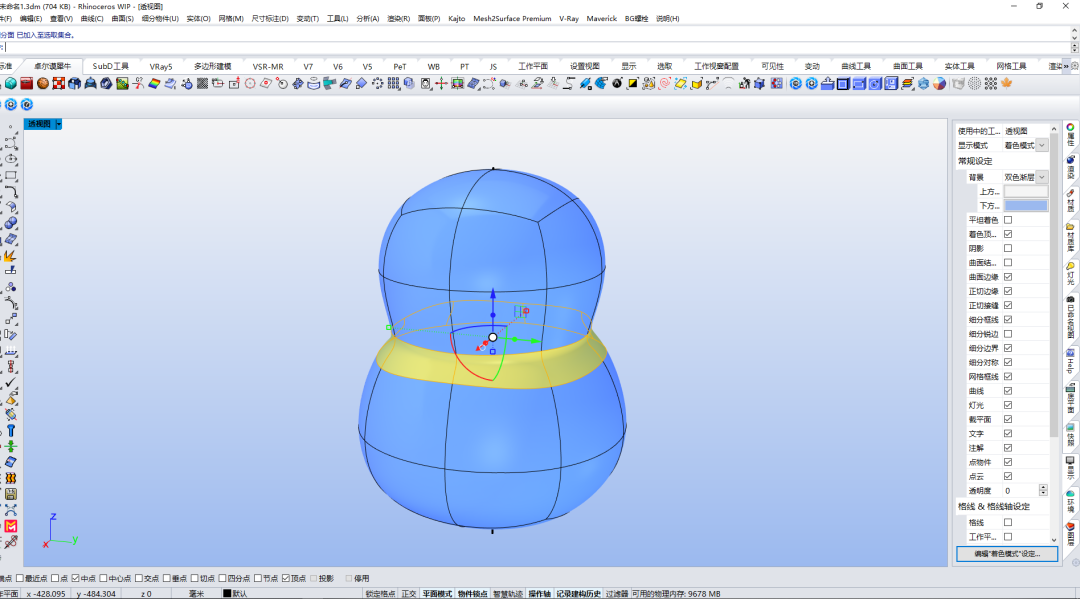Switch to the SubD工具 toolbar tab
Viewport: 1080px width, 599px height.
110,66
